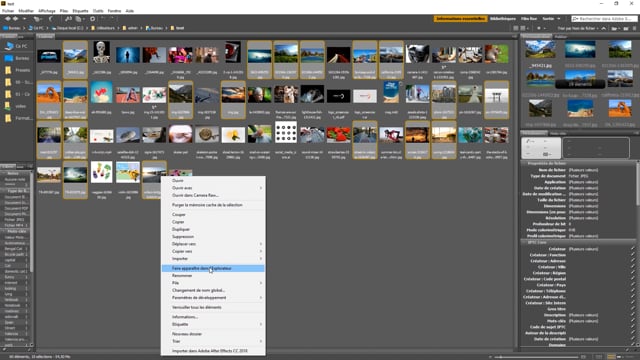Viewport: 640px width, 360px height.
Task: Click the Publier tab in the right panel
Action: [561, 36]
